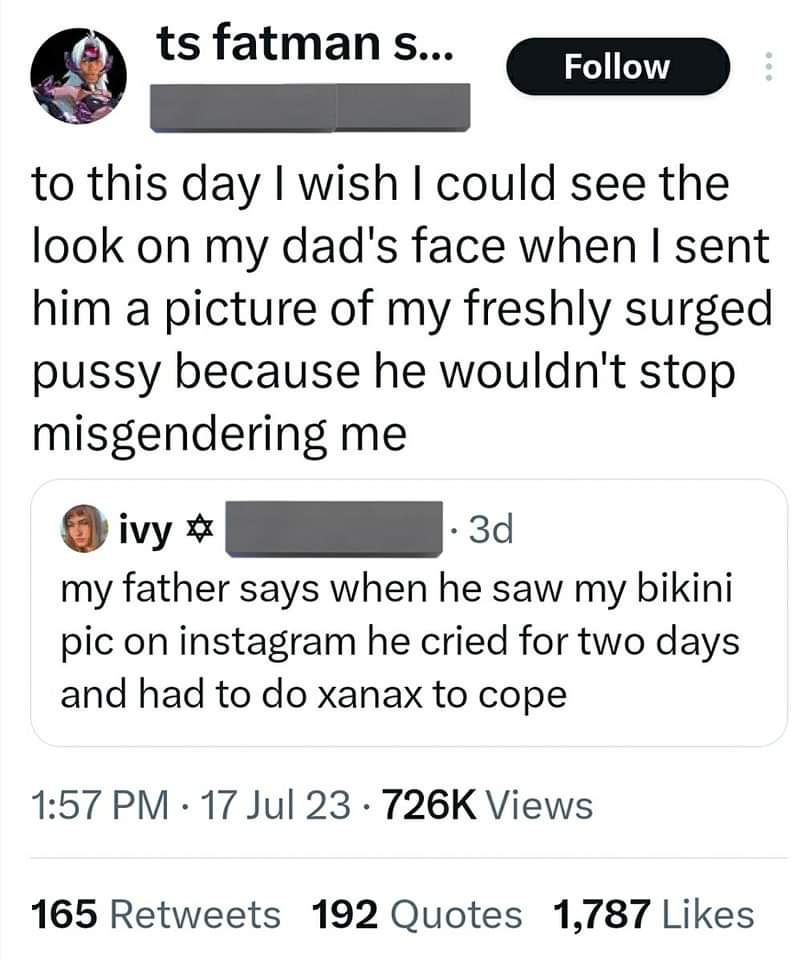Click the word 'misgendering' in the tweet
809x960 pixels.
(x=180, y=435)
